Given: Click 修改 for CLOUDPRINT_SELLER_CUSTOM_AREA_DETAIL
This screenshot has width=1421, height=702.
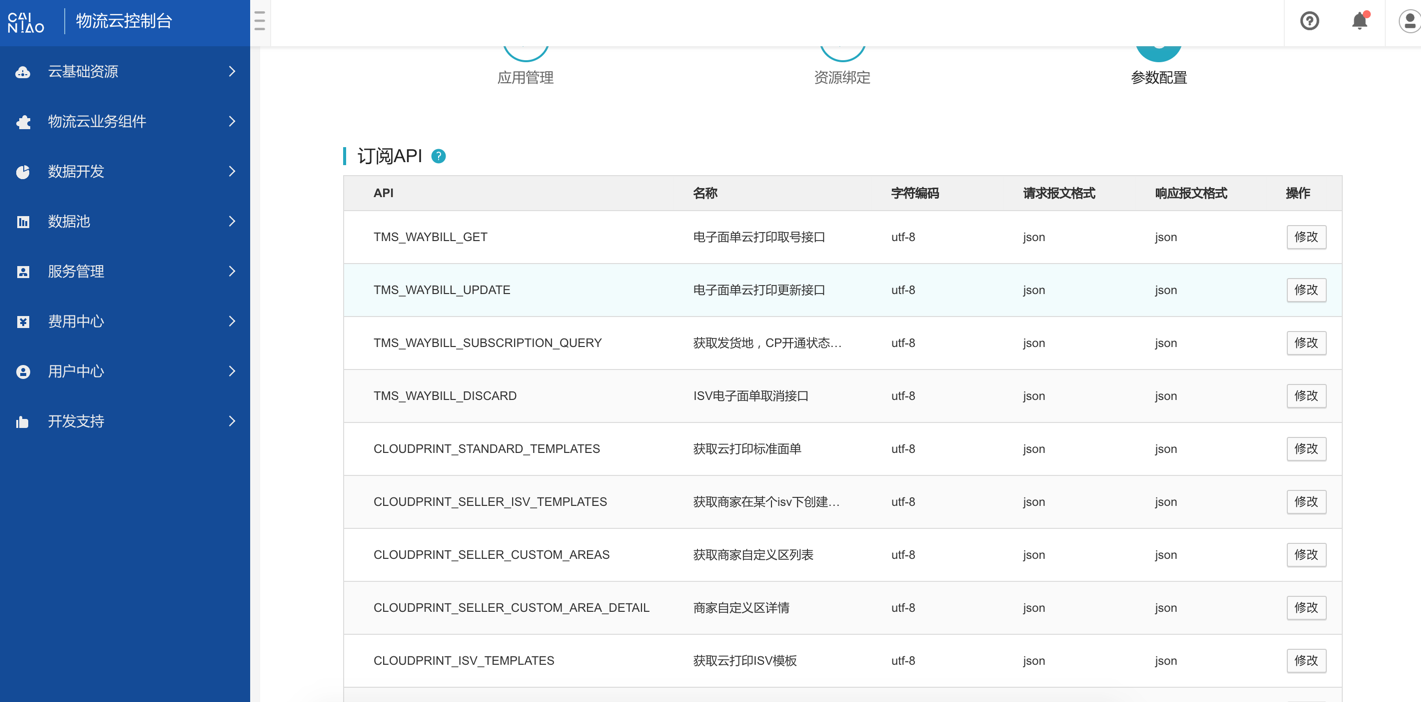Looking at the screenshot, I should pyautogui.click(x=1306, y=608).
